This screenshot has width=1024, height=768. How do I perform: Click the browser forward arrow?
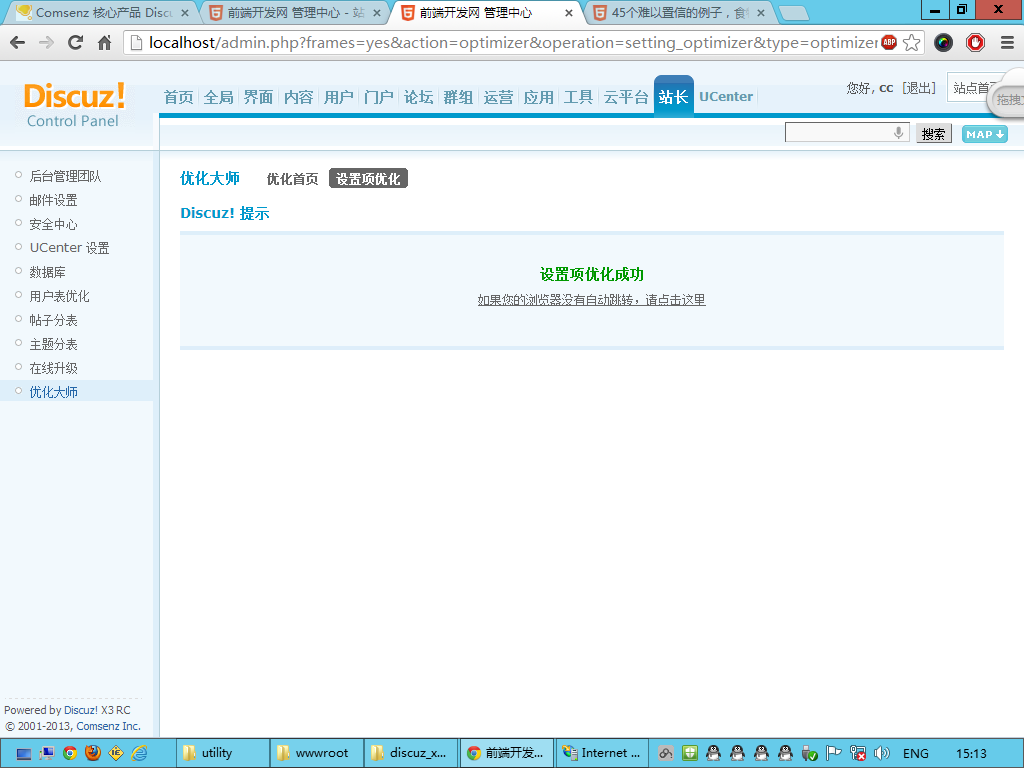pyautogui.click(x=46, y=43)
